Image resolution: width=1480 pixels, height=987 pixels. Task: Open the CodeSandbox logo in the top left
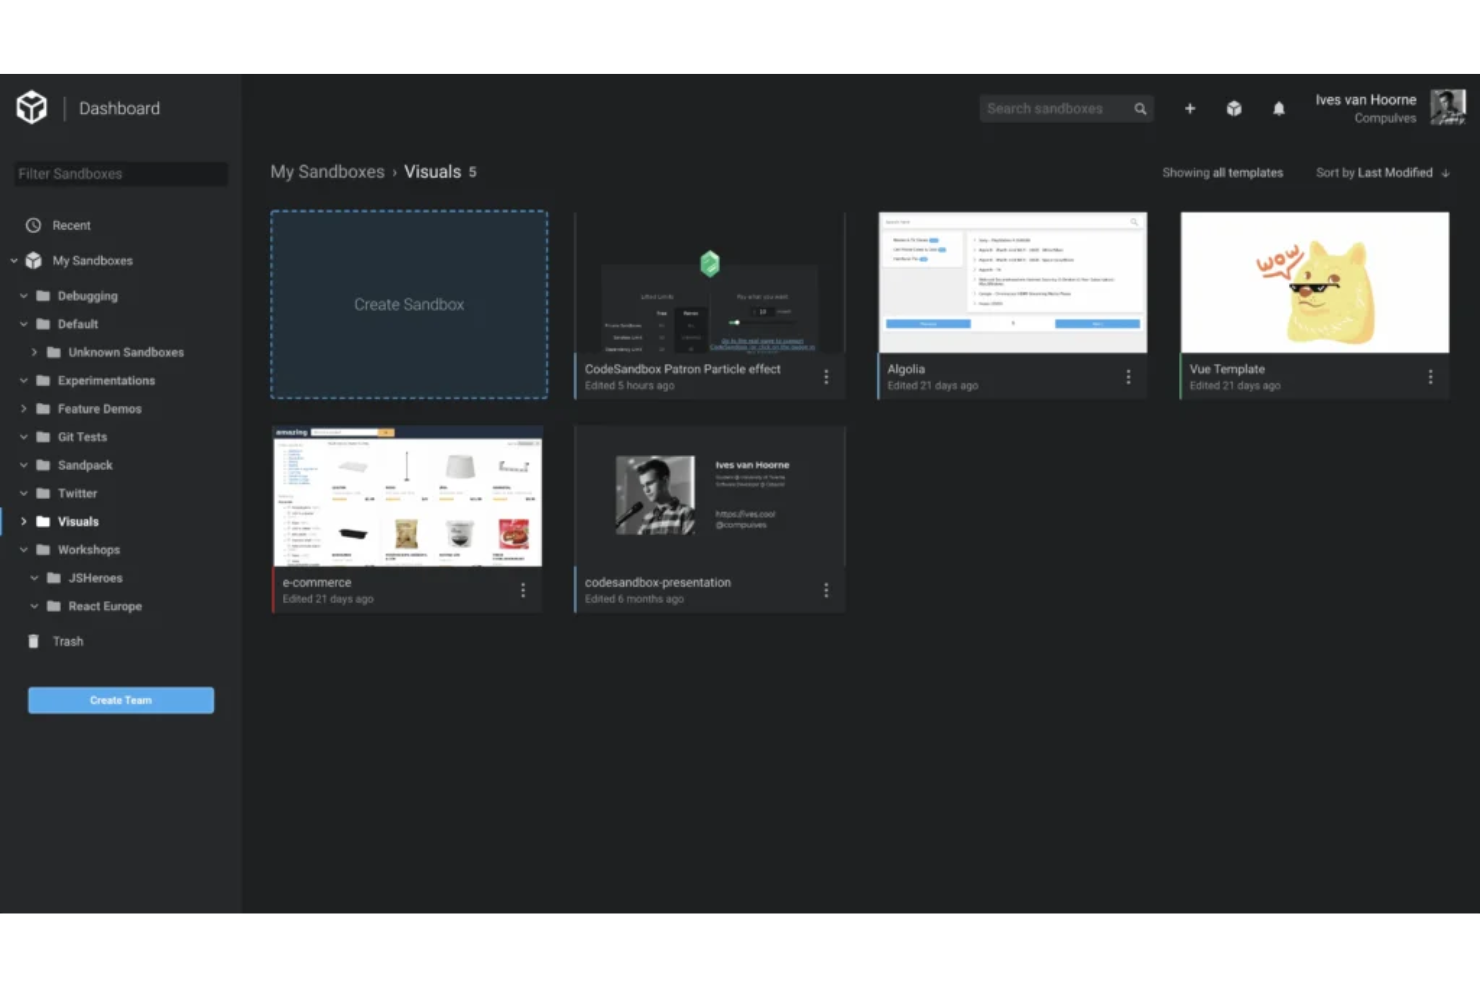pyautogui.click(x=31, y=107)
